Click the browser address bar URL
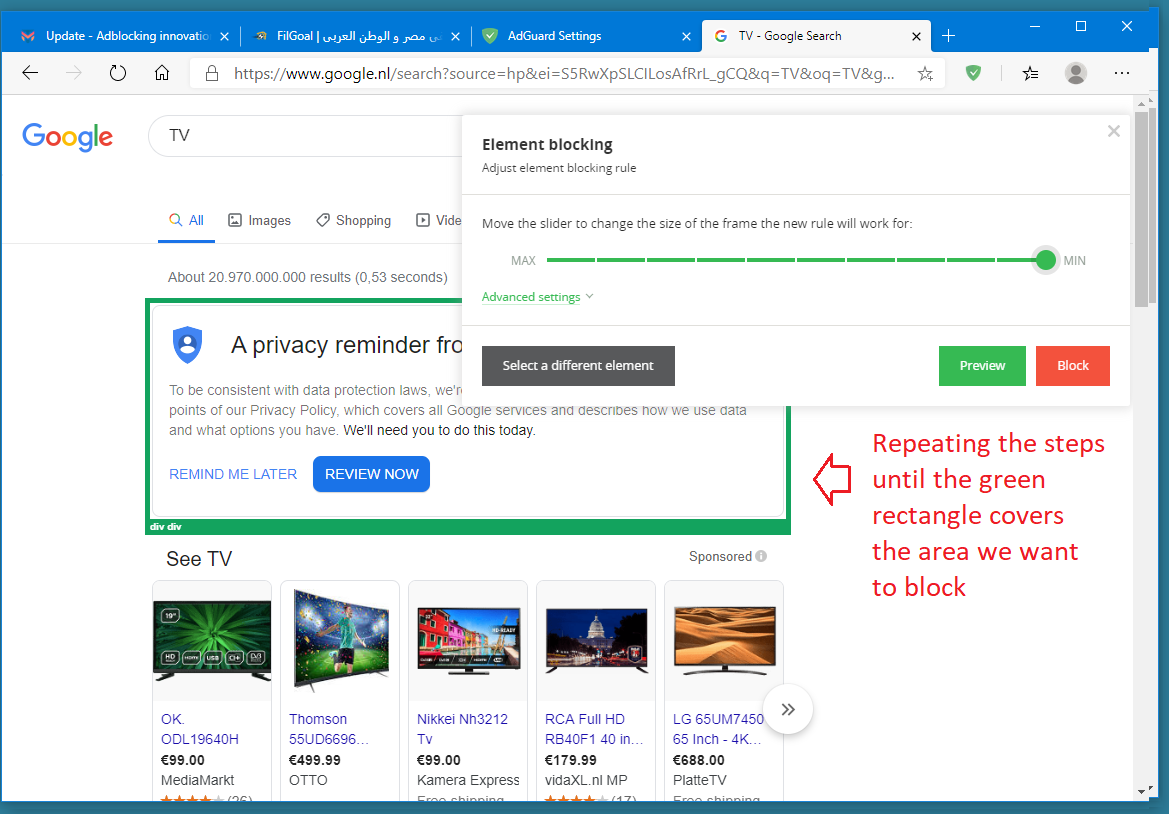The width and height of the screenshot is (1172, 814). (564, 73)
